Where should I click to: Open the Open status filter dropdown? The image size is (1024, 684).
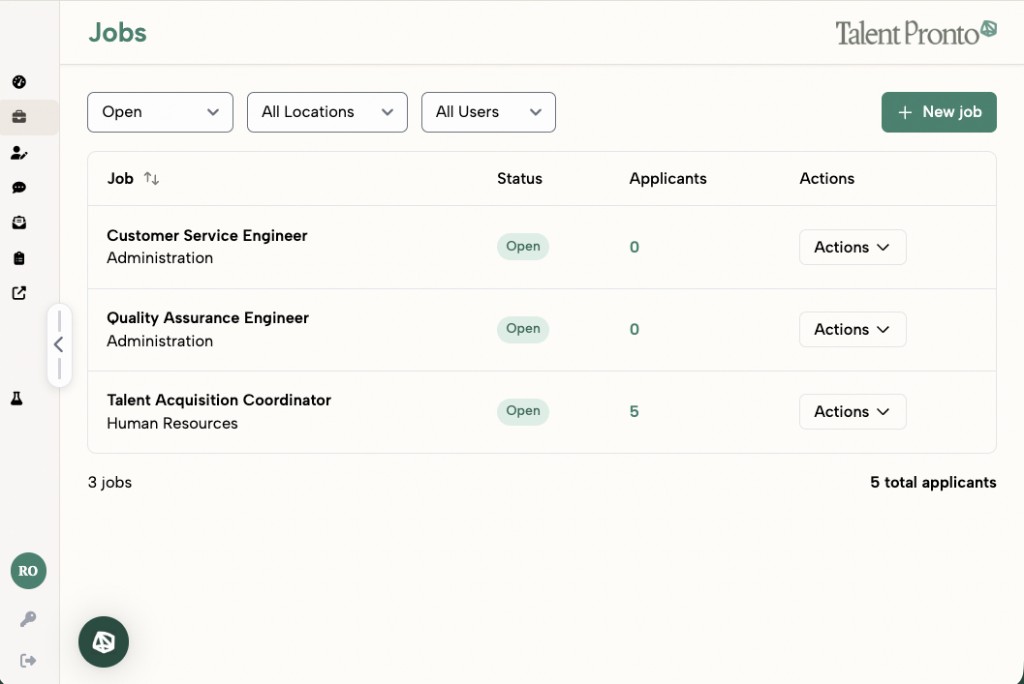coord(160,112)
